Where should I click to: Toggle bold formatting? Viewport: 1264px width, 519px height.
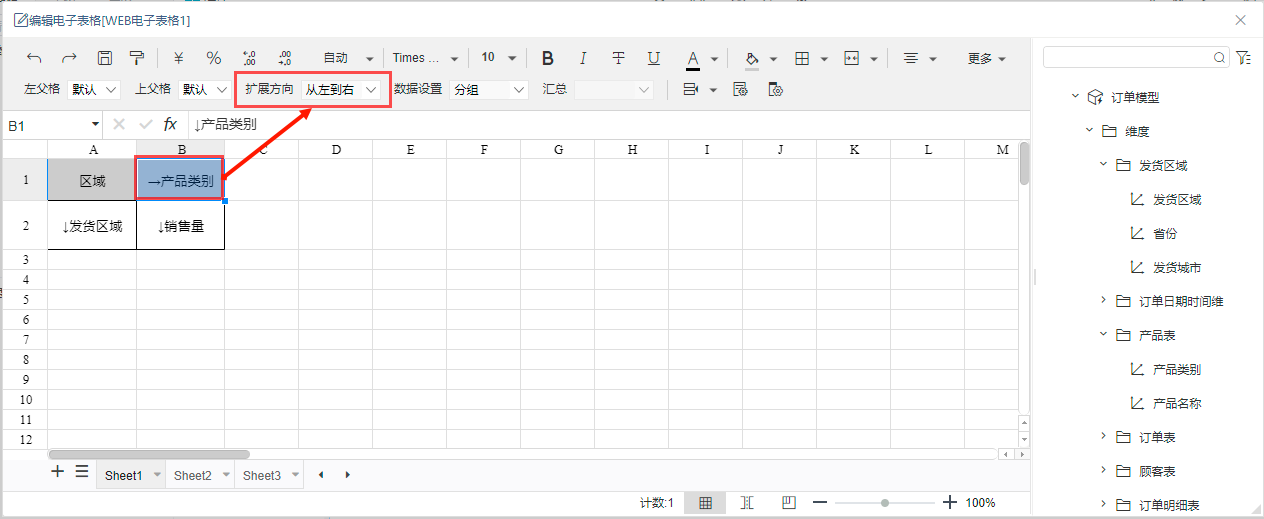point(547,58)
